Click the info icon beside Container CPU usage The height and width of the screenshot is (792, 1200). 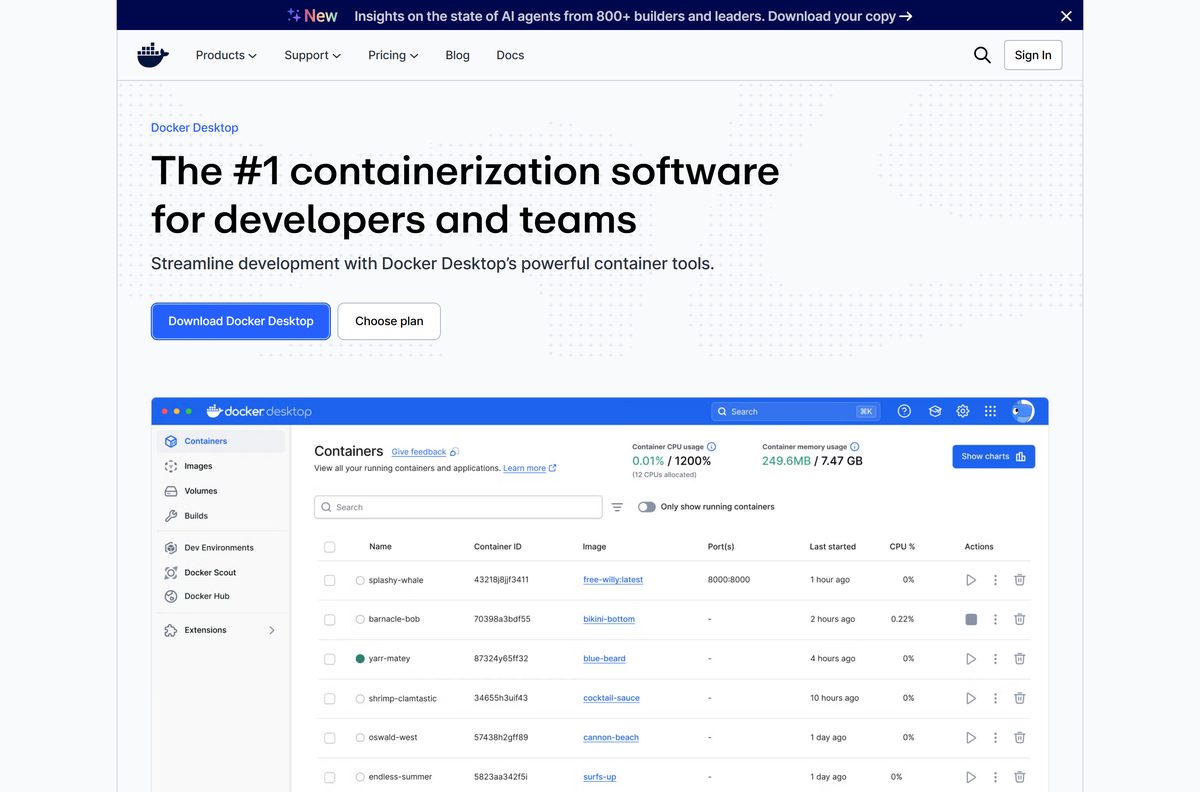(712, 447)
